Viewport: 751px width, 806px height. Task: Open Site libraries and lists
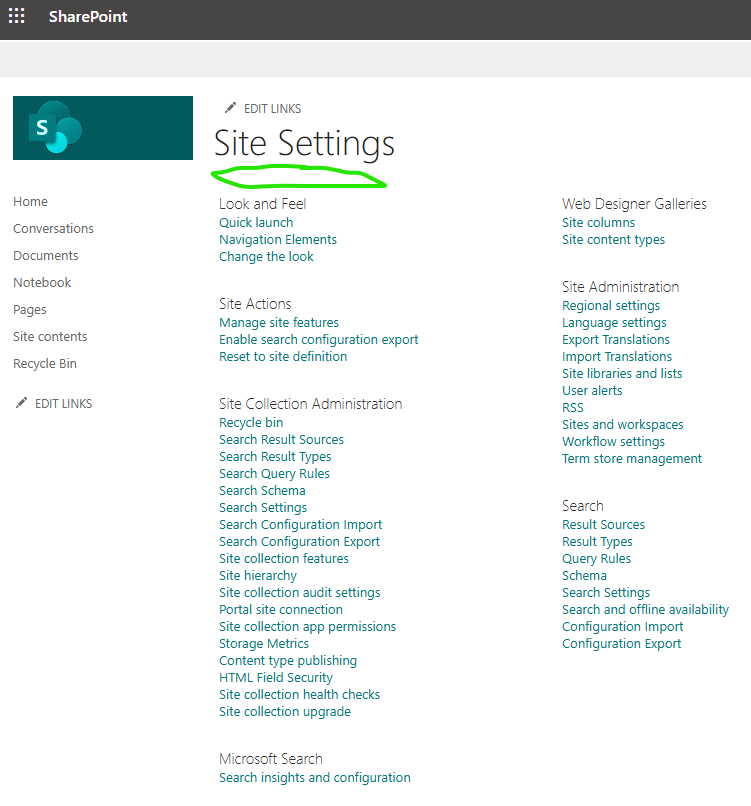622,373
